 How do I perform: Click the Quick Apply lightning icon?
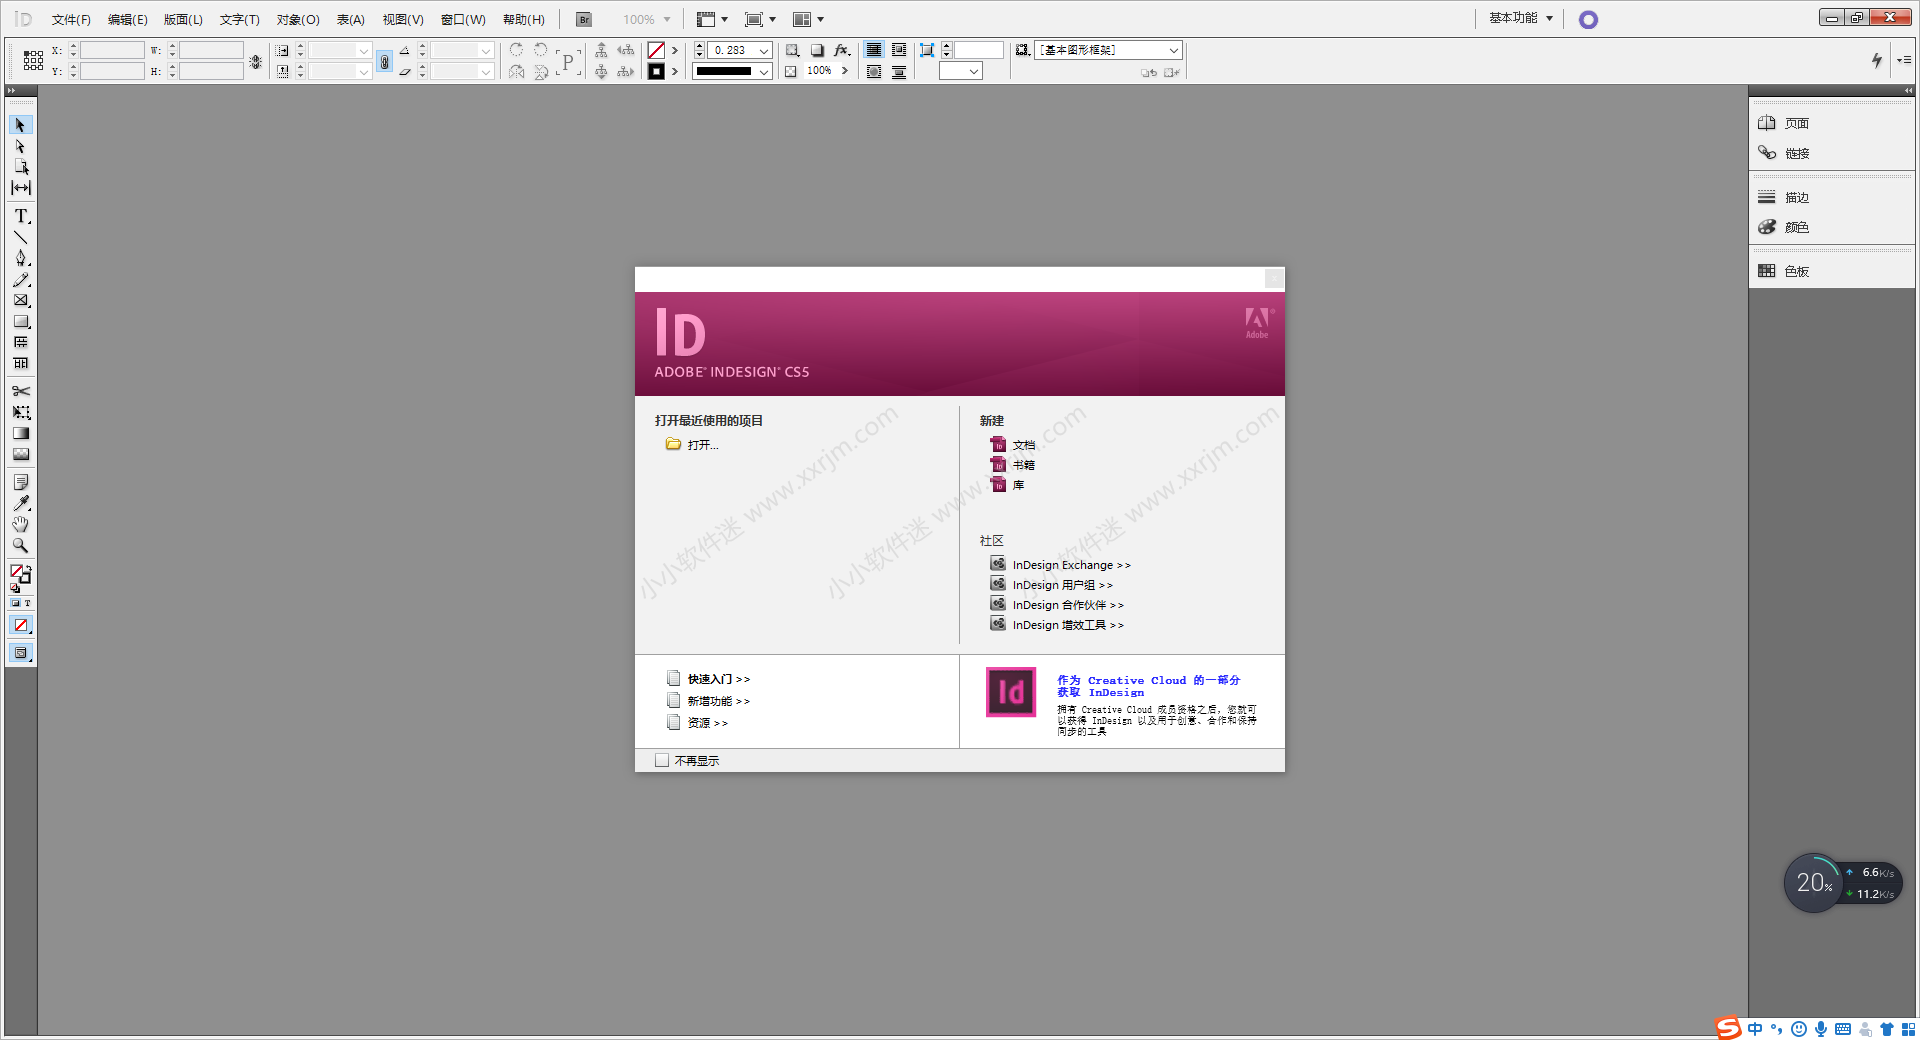(x=1877, y=60)
